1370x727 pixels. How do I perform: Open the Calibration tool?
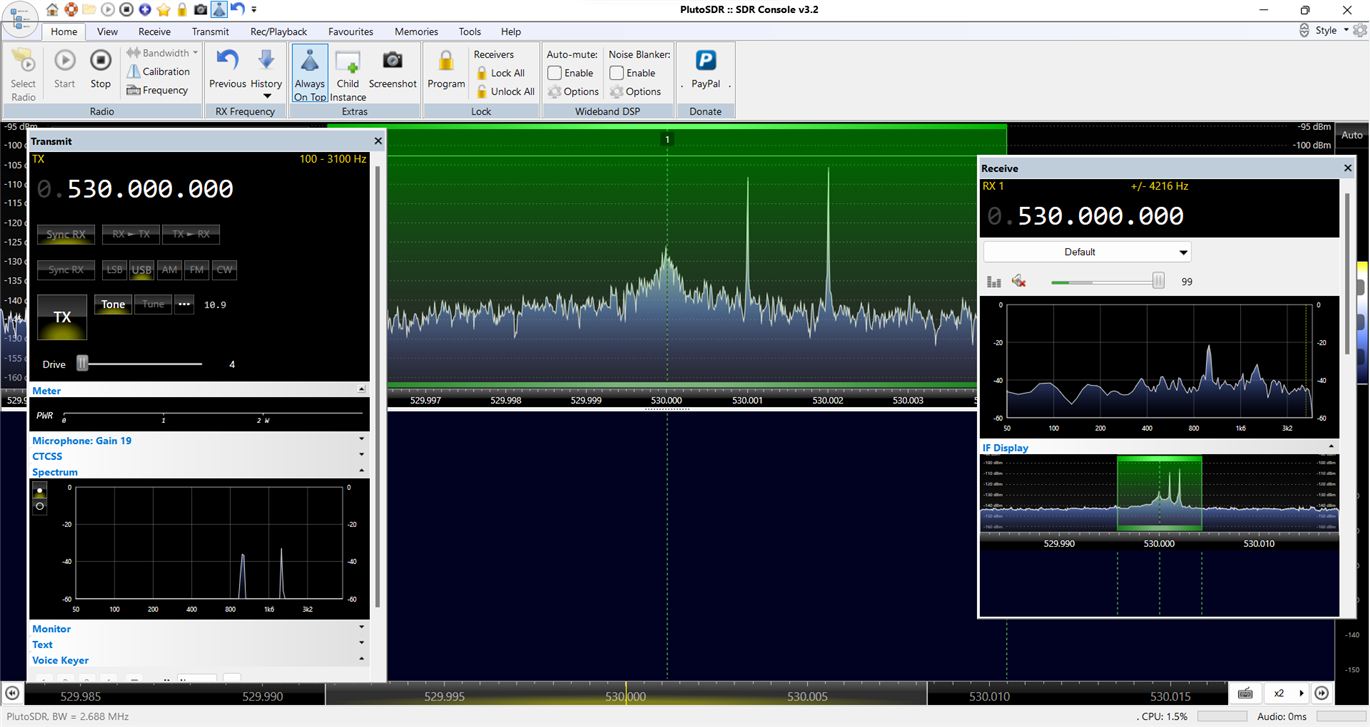click(158, 72)
